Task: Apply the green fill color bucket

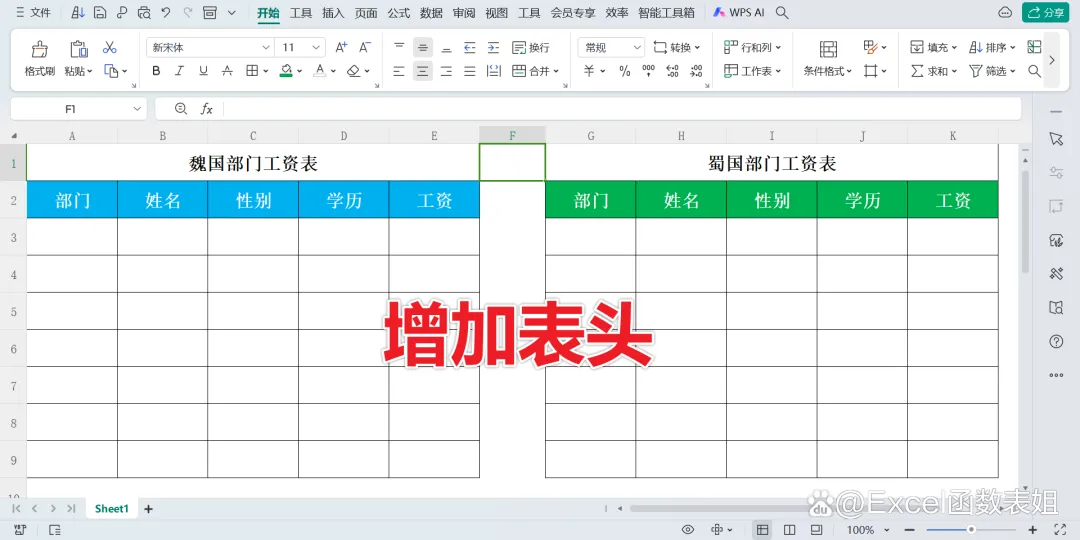Action: [287, 71]
